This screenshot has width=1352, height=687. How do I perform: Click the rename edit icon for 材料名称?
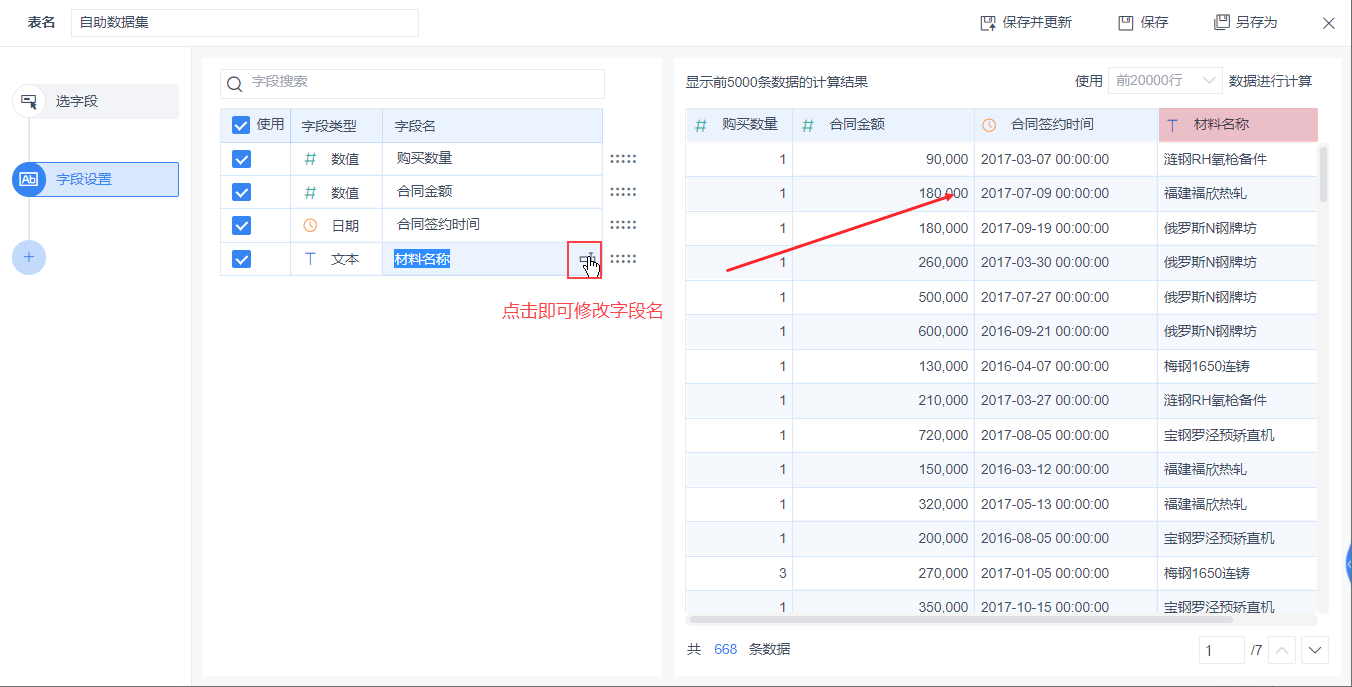(x=585, y=260)
